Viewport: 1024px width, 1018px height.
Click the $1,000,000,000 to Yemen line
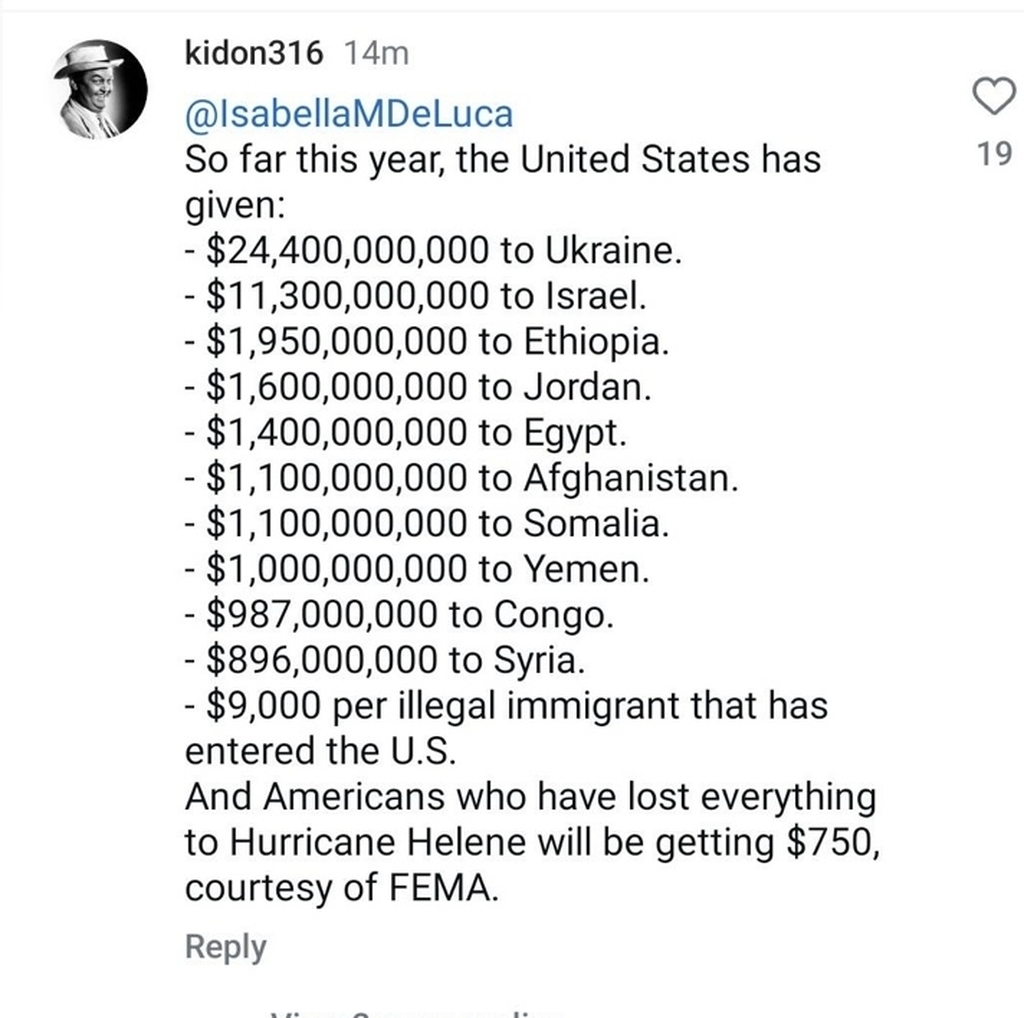(417, 569)
